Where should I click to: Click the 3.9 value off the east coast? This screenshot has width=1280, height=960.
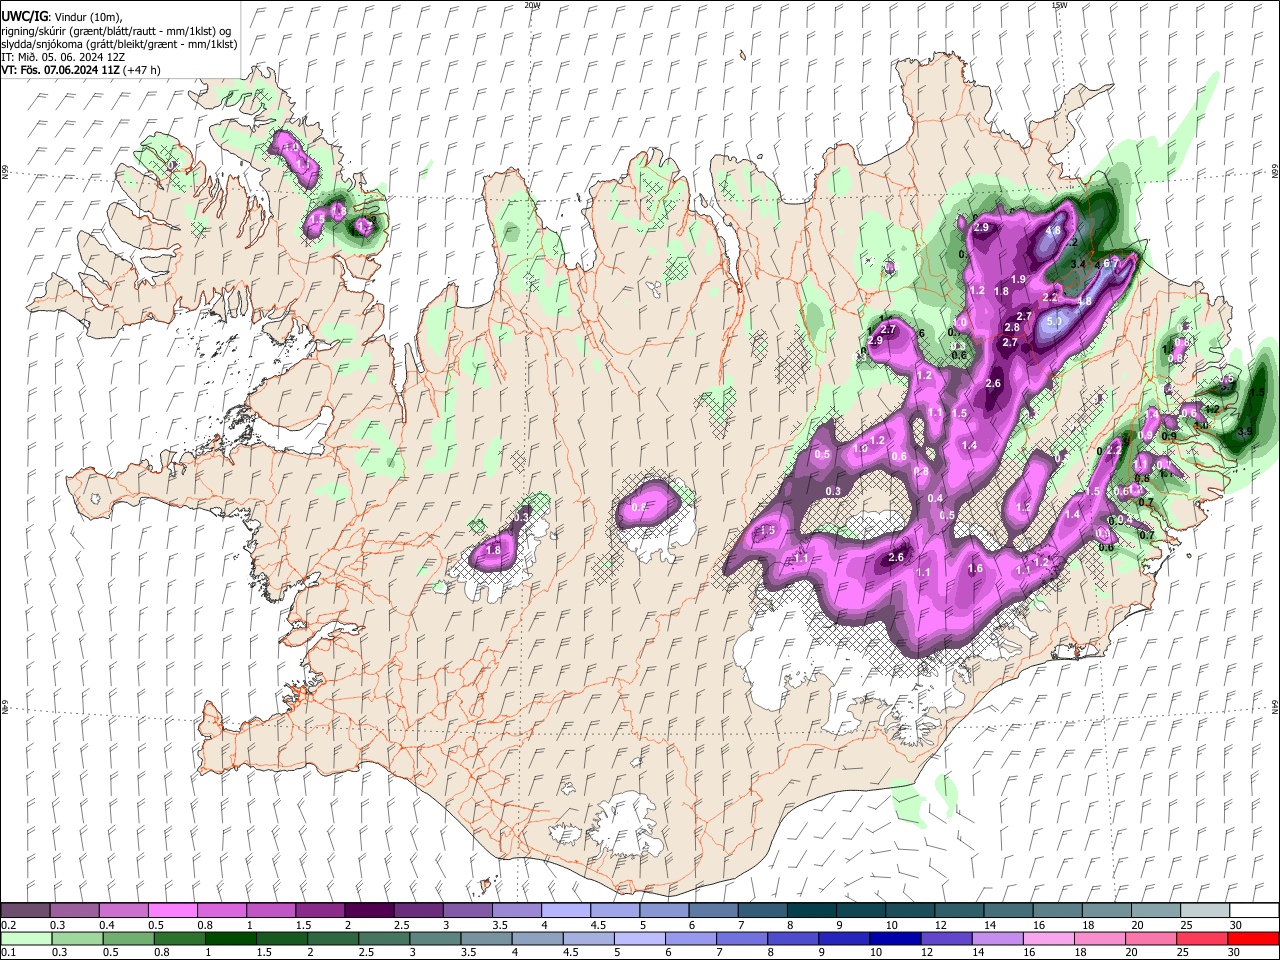pos(1245,432)
